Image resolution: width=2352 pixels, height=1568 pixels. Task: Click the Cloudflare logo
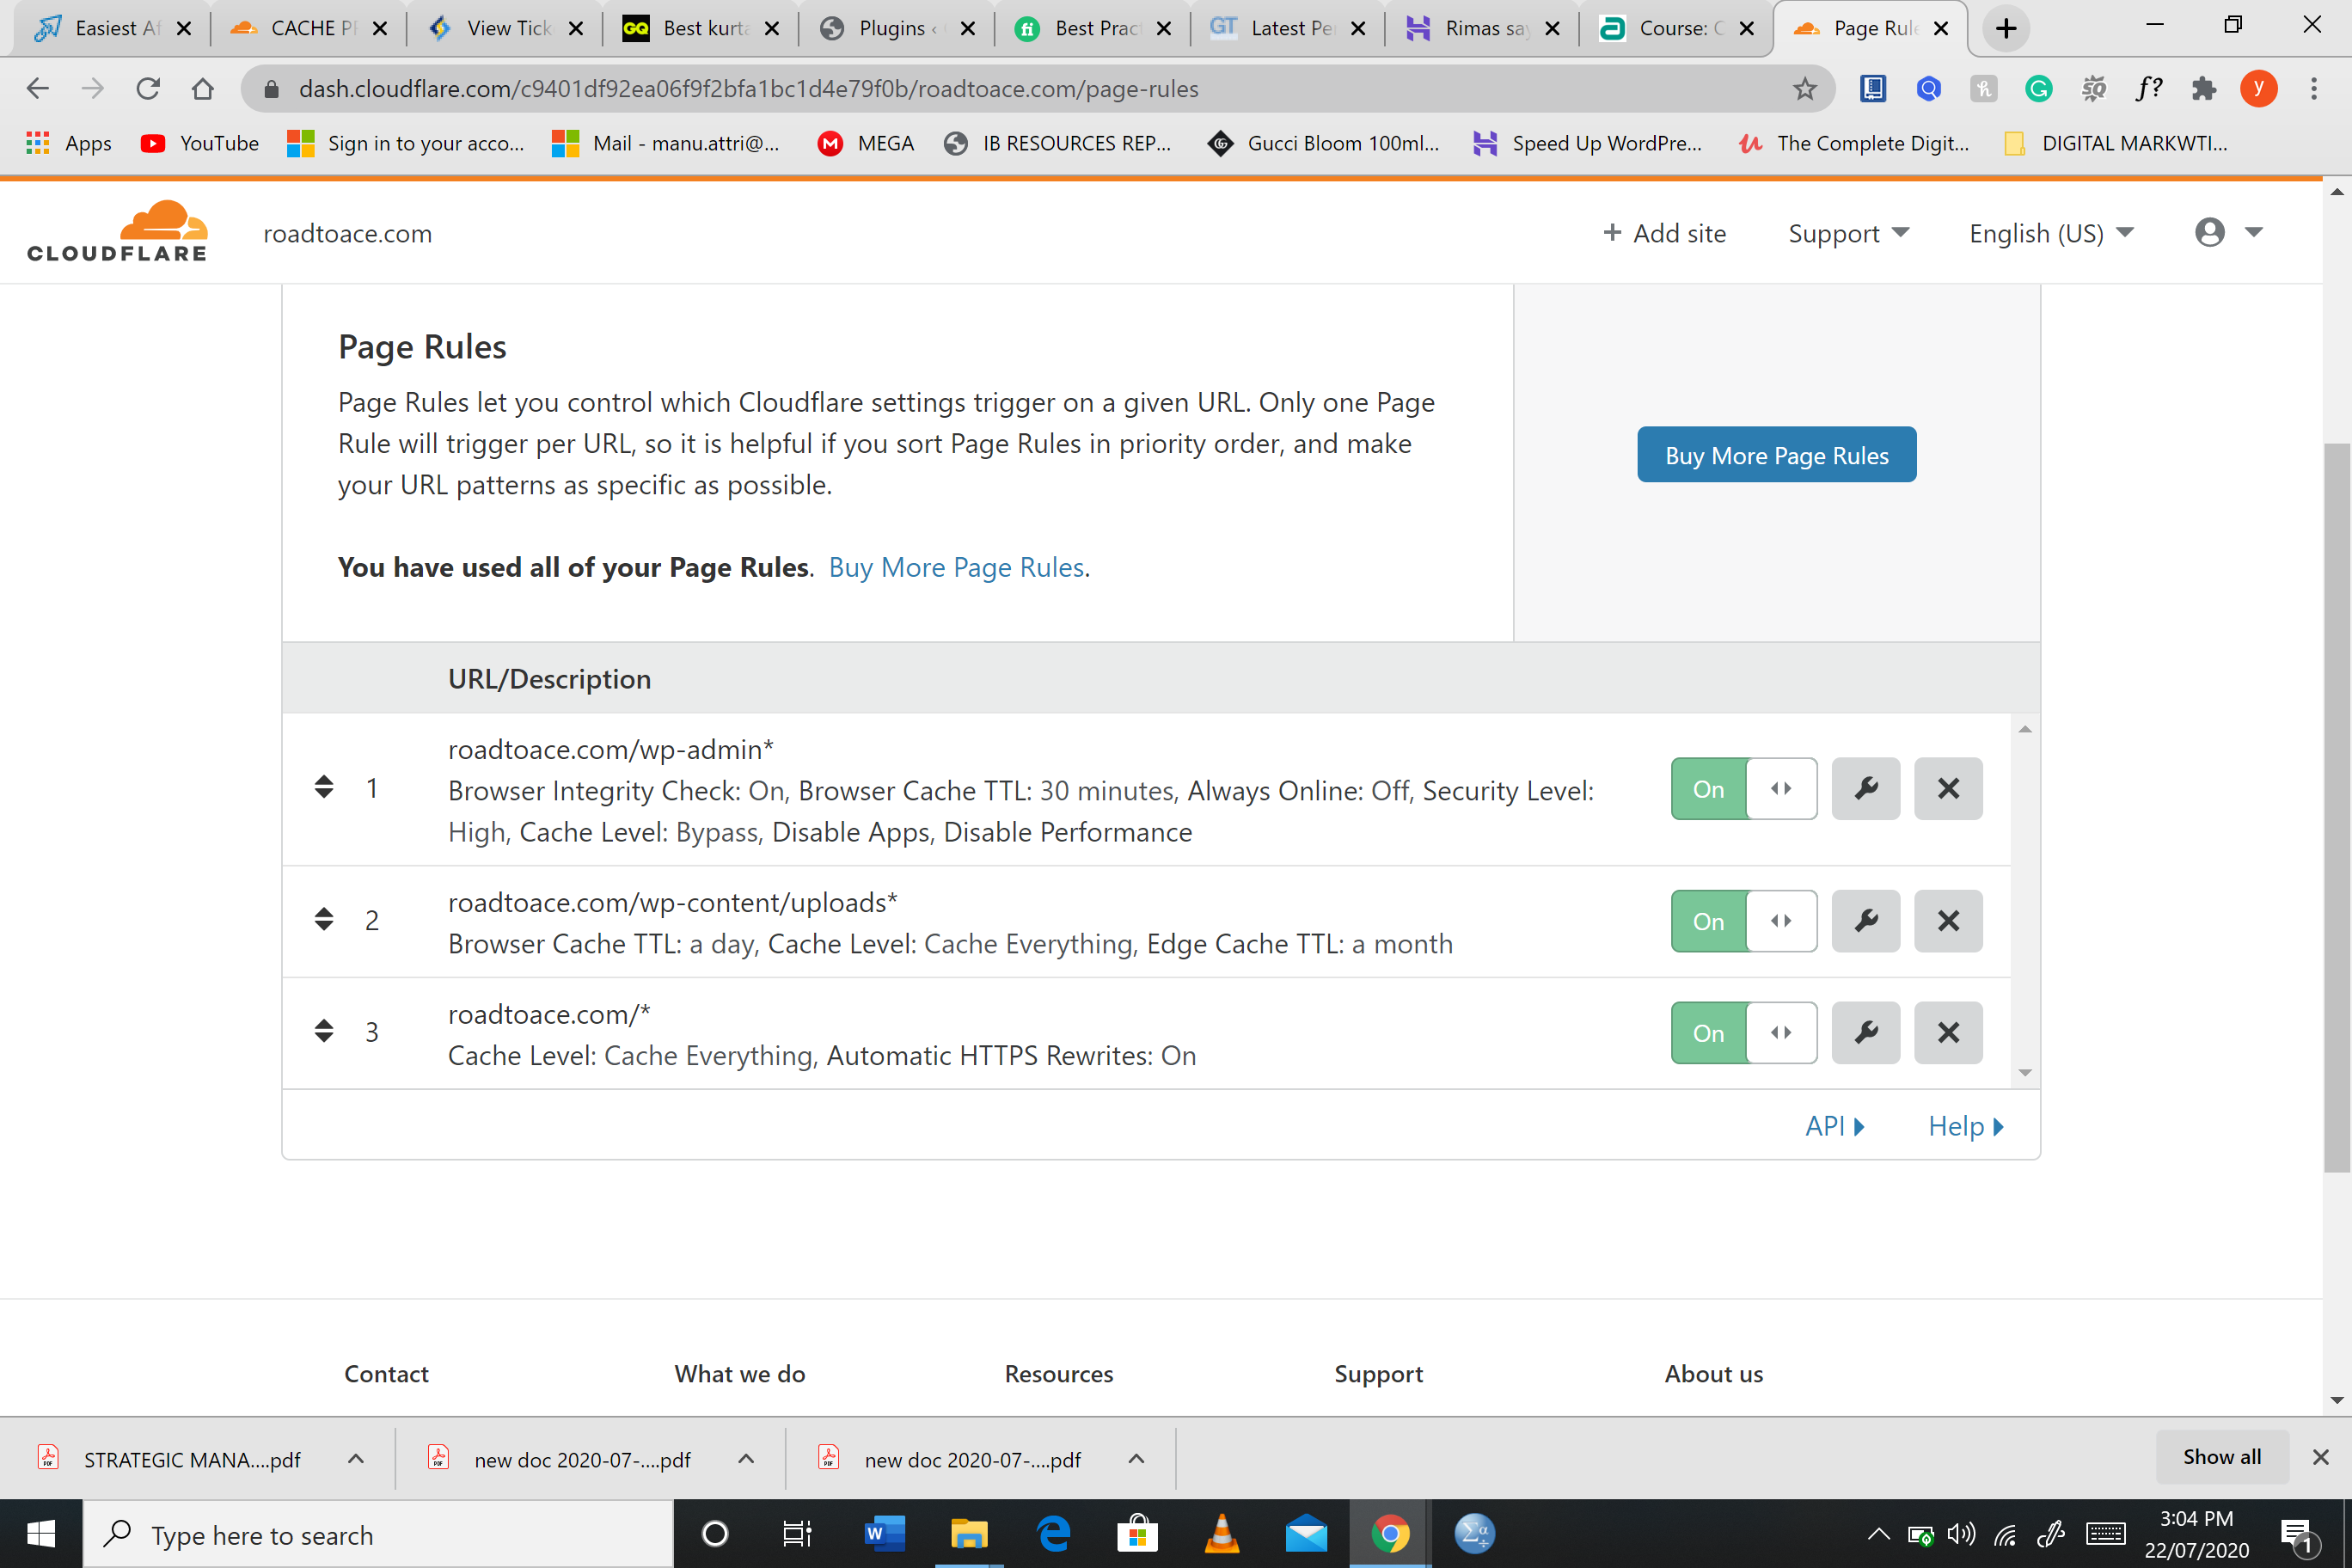coord(117,232)
